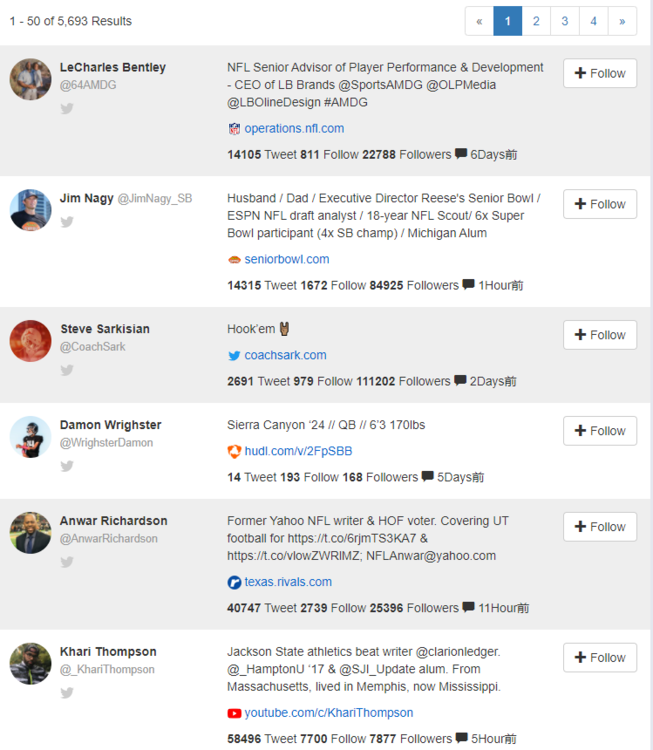Image resolution: width=653 pixels, height=750 pixels.
Task: Follow LeCharles Bentley
Action: point(599,73)
